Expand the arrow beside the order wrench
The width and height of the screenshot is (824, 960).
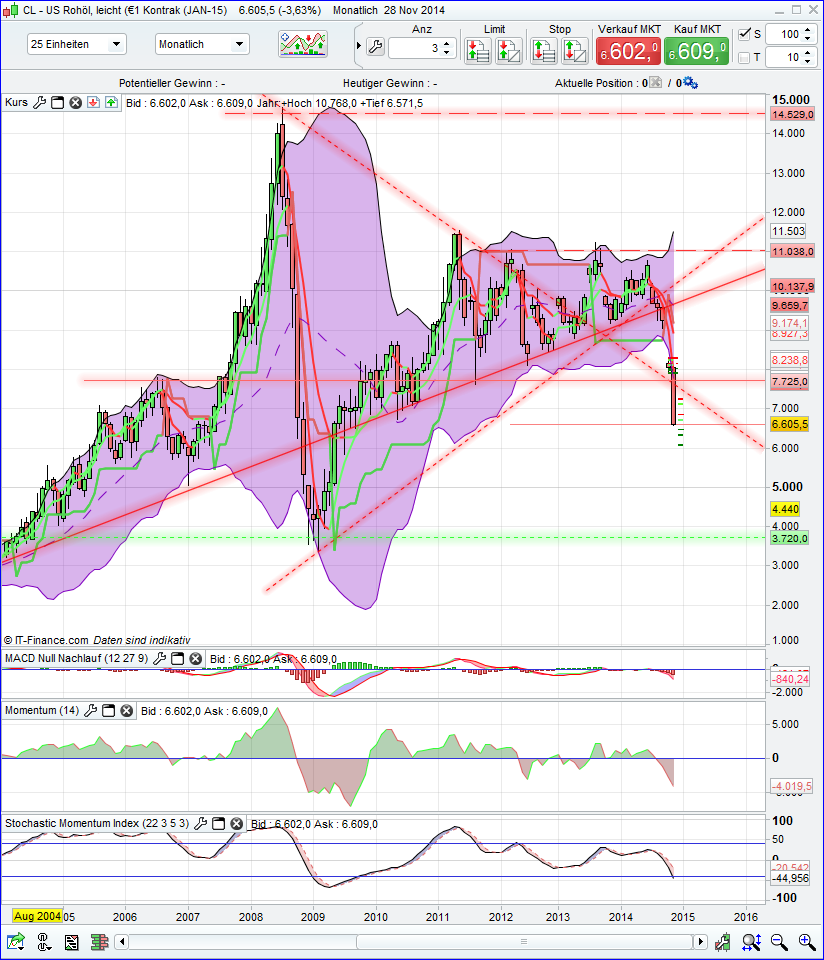click(x=358, y=44)
